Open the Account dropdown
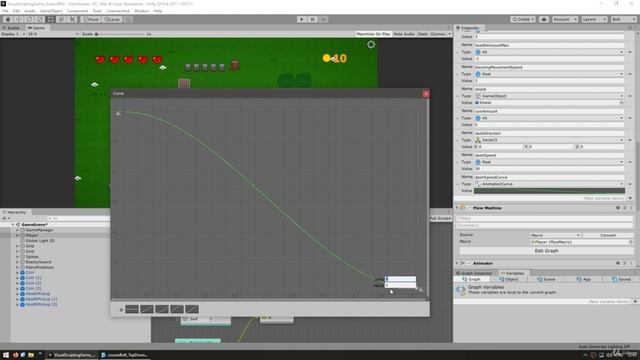Viewport: 640px width, 360px height. tap(565, 19)
